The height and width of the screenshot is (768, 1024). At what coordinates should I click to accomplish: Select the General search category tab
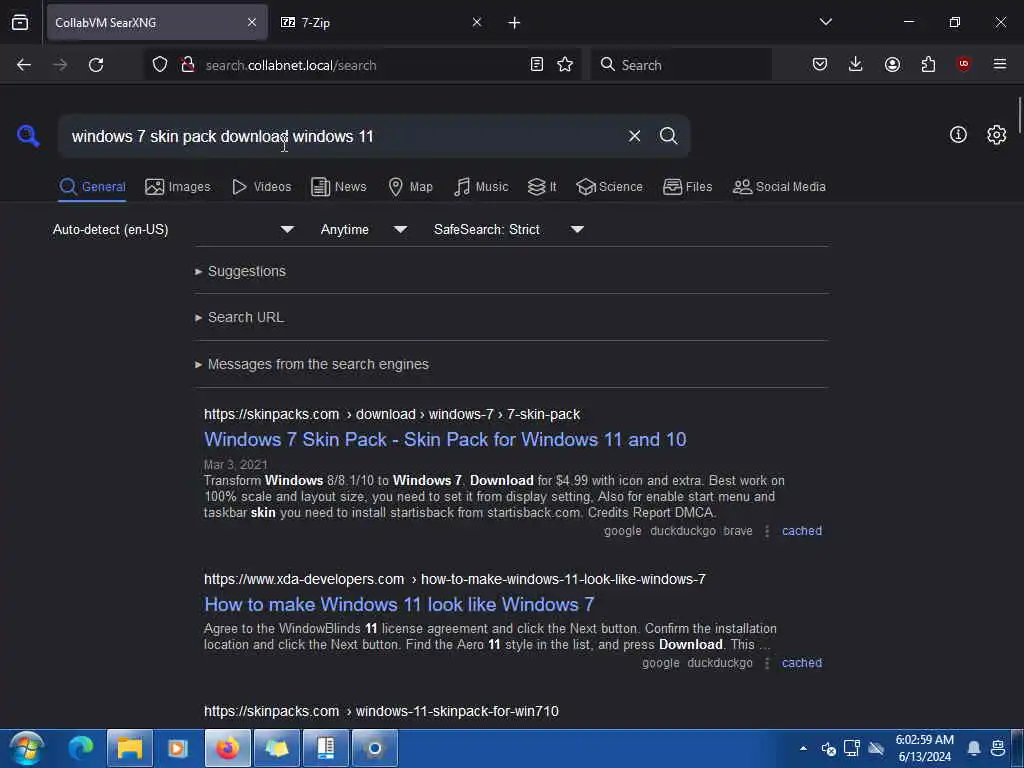click(x=92, y=187)
